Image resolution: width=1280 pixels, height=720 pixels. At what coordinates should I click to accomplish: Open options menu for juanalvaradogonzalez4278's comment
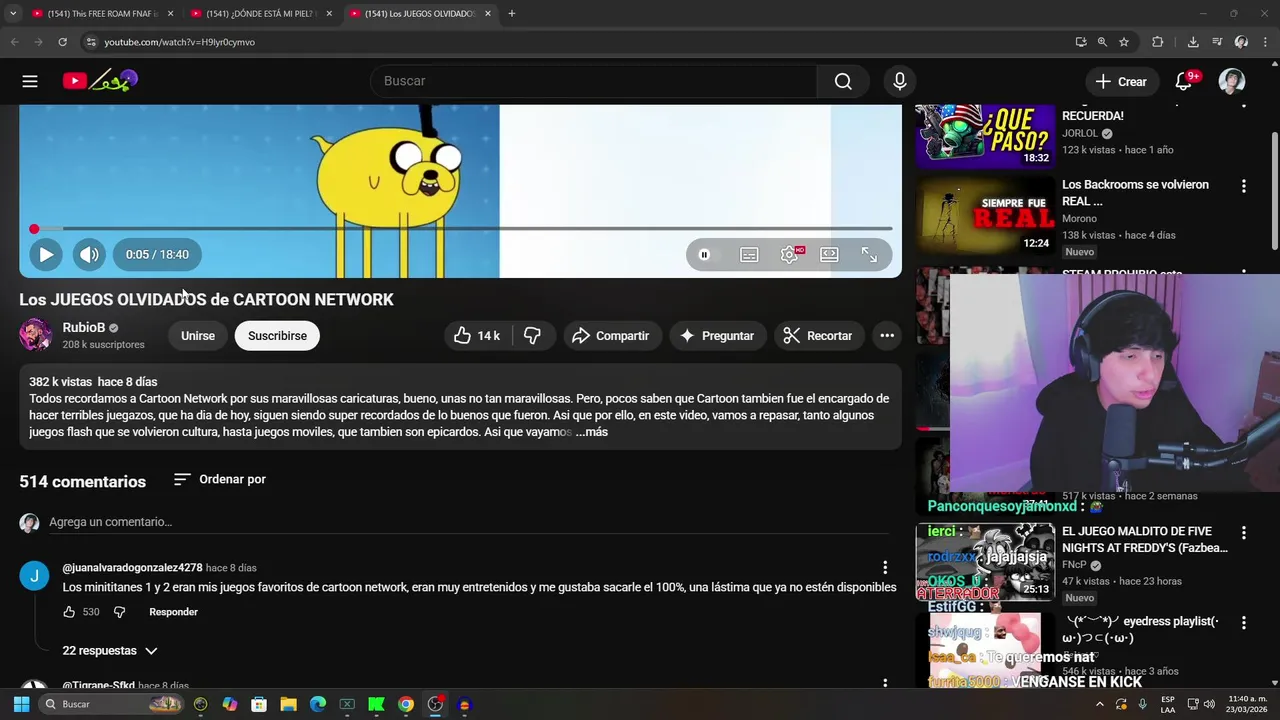click(x=885, y=568)
